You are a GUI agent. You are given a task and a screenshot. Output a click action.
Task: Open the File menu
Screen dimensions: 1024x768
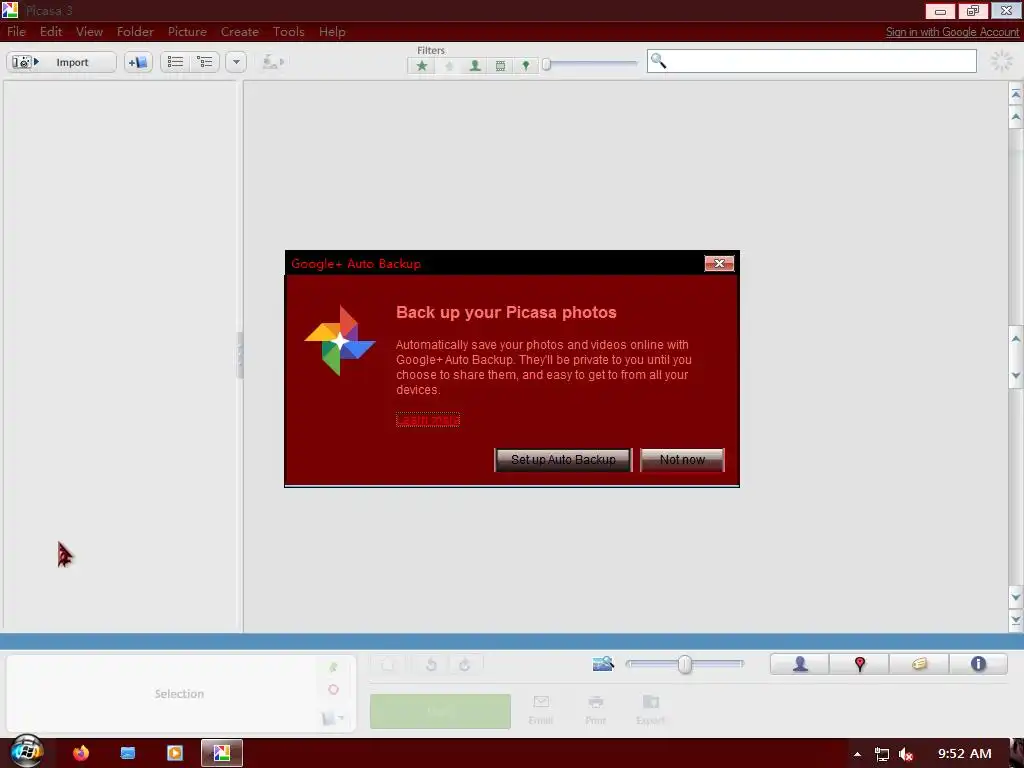click(16, 31)
